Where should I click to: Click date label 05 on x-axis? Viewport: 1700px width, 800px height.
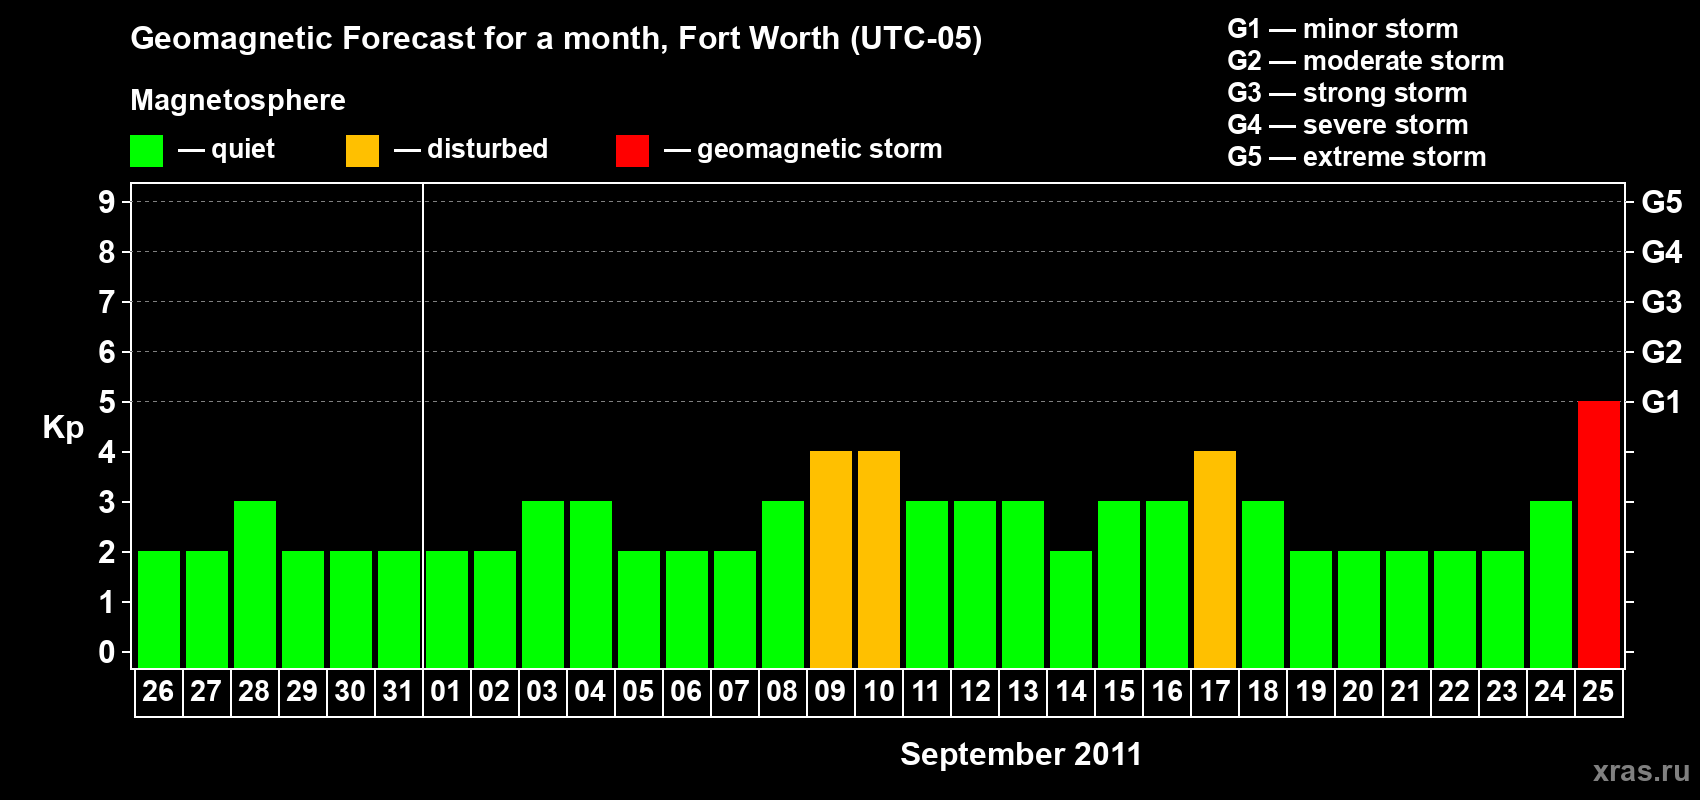tap(638, 692)
